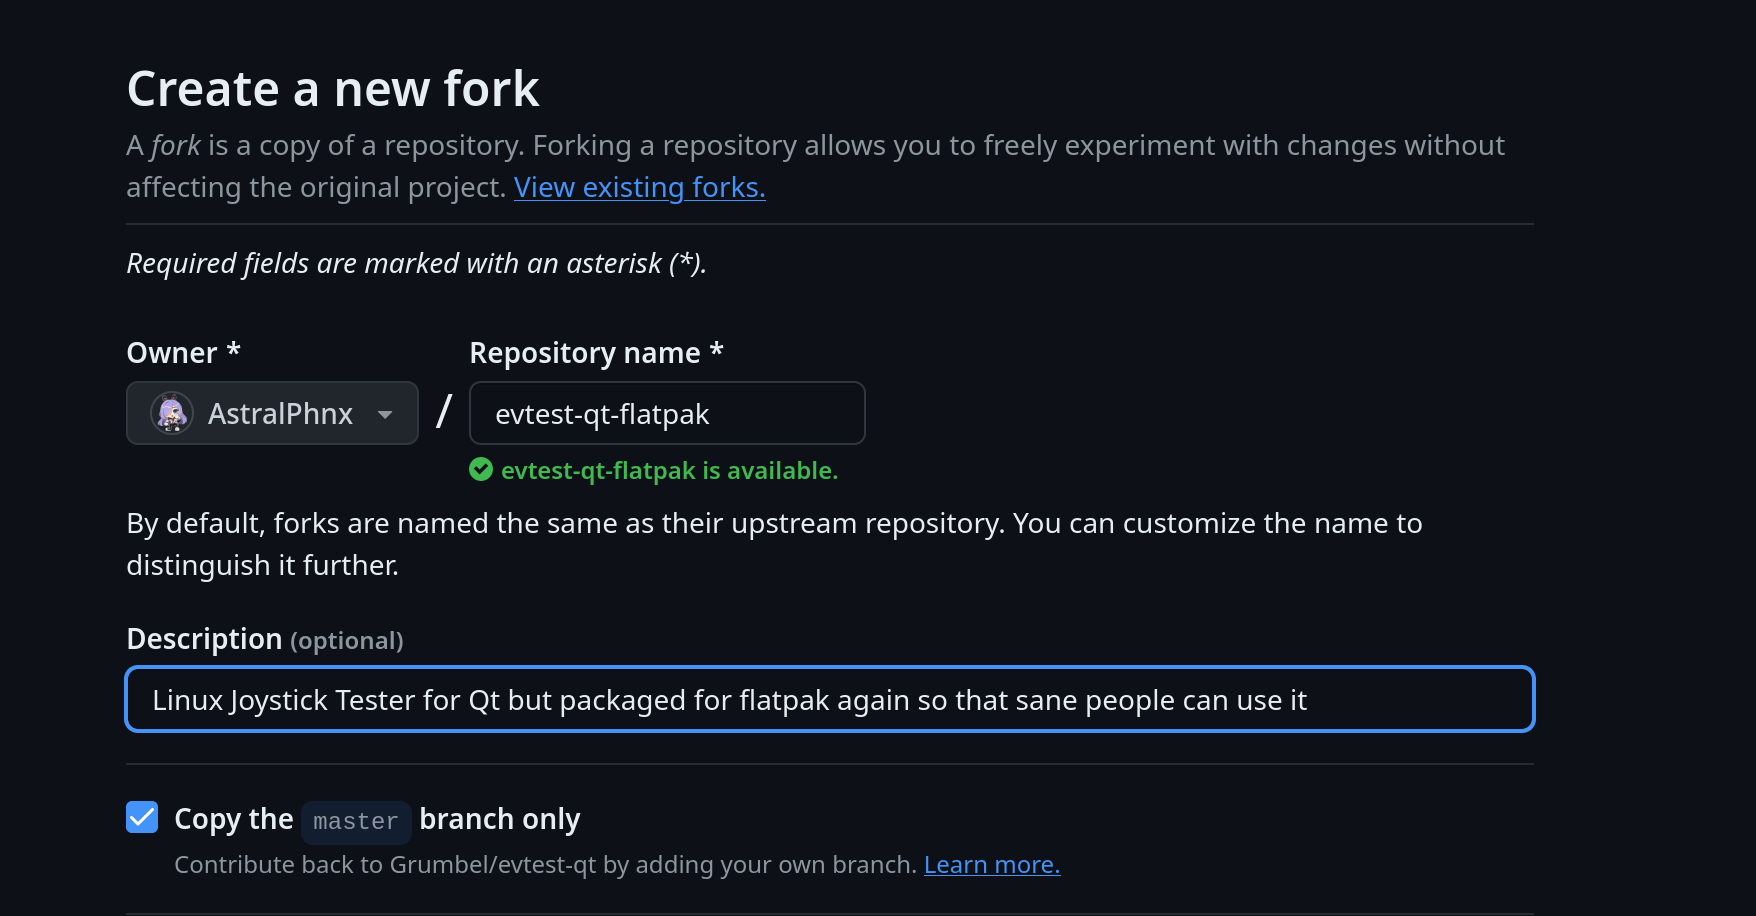Click the green availability checkmark icon

[481, 470]
